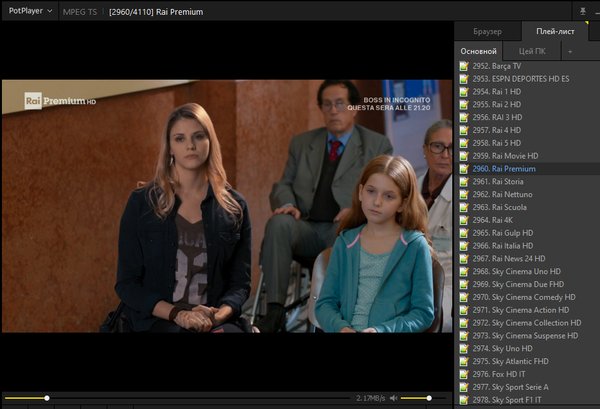600x409 pixels.
Task: Open the Цей ПК tab
Action: tap(532, 50)
